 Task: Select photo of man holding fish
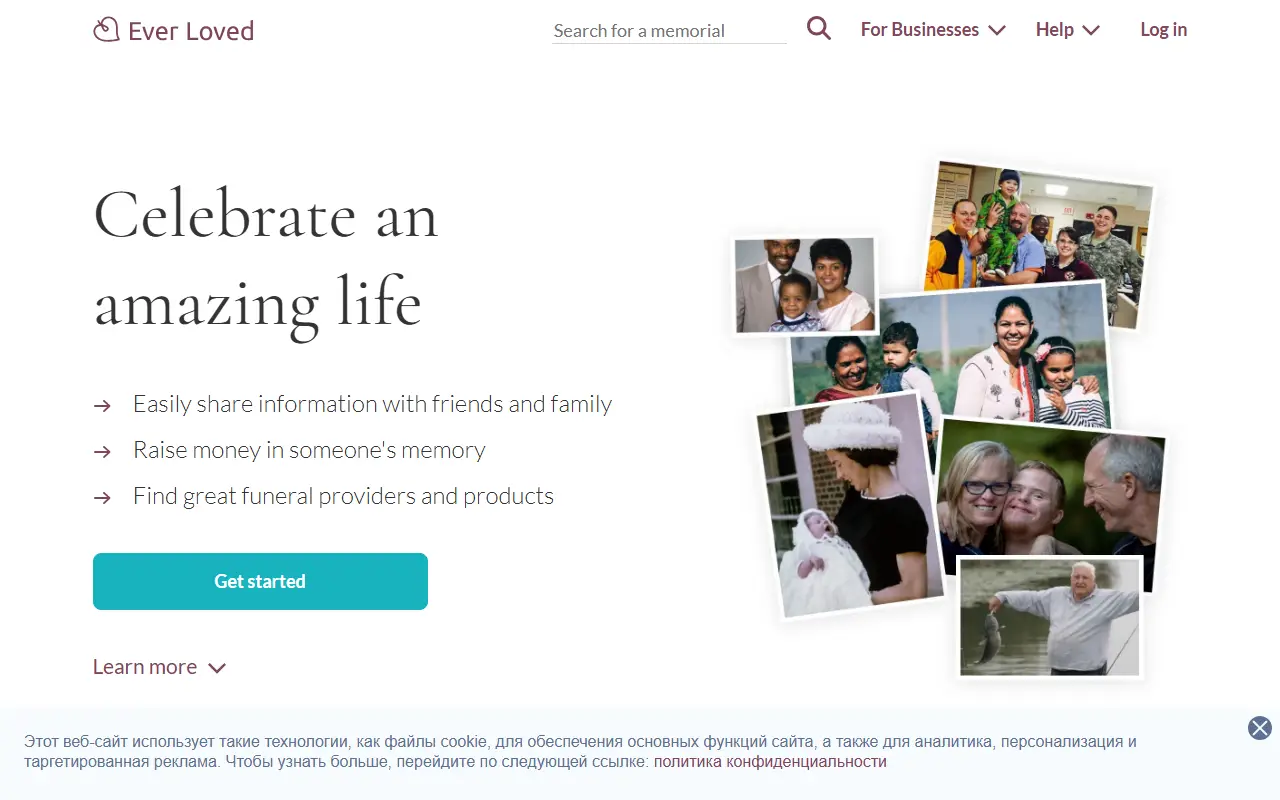[x=1050, y=617]
